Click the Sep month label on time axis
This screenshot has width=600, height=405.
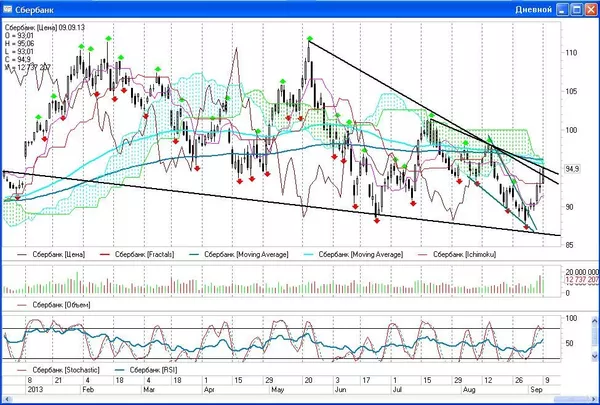(536, 390)
